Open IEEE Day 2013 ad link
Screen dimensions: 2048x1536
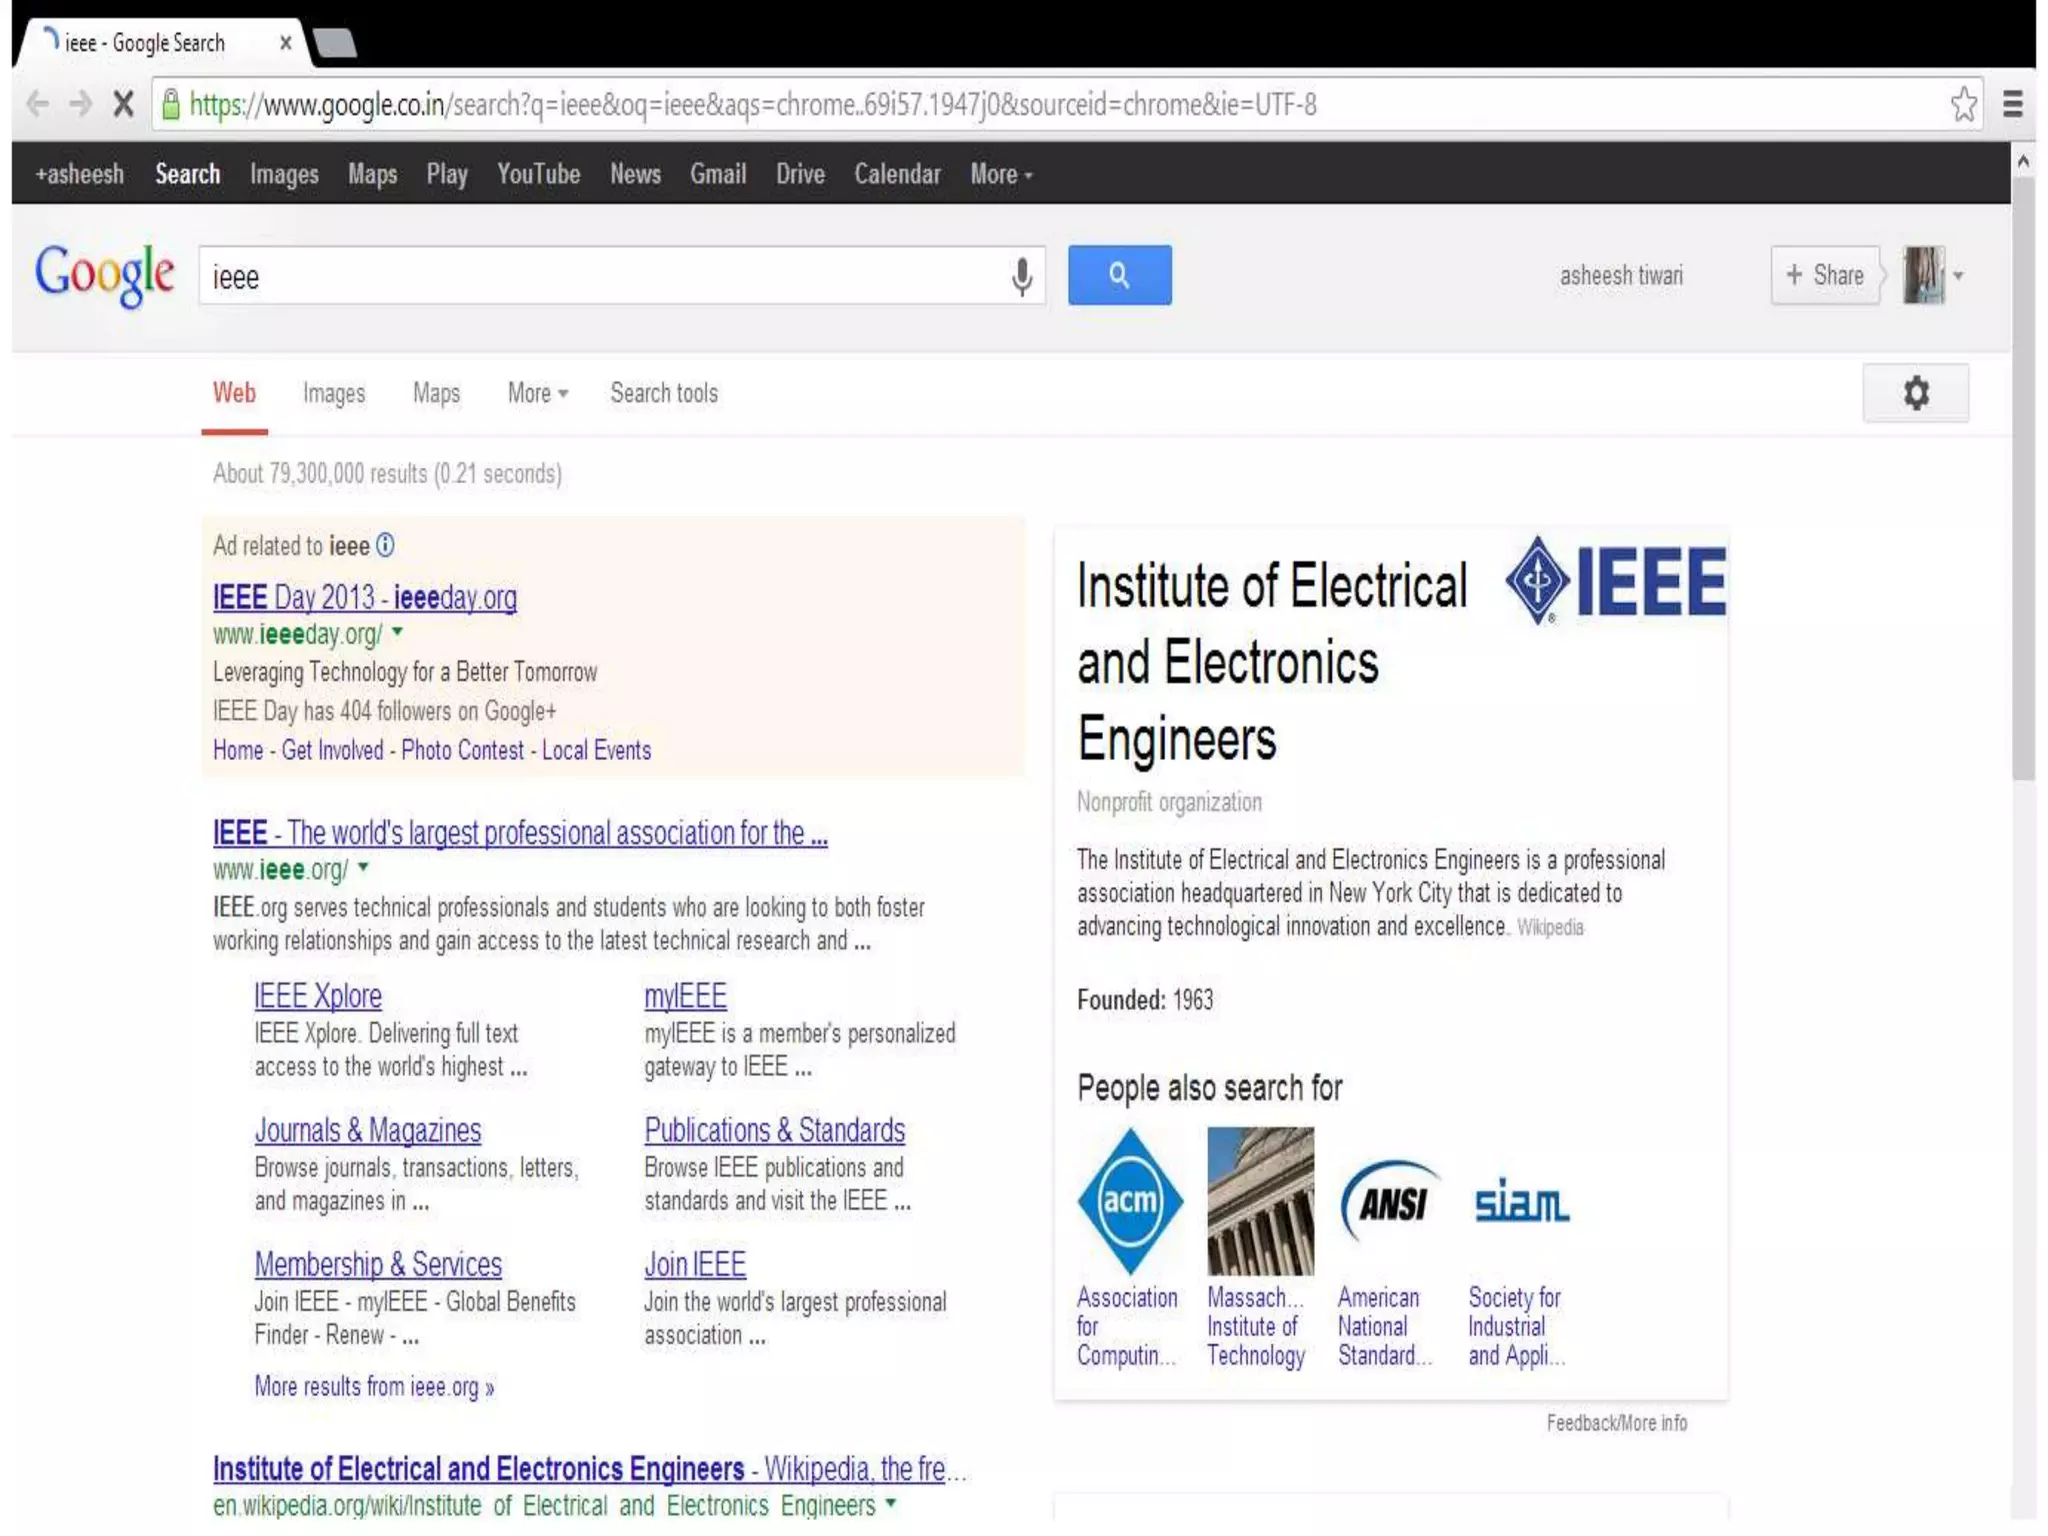click(x=365, y=597)
